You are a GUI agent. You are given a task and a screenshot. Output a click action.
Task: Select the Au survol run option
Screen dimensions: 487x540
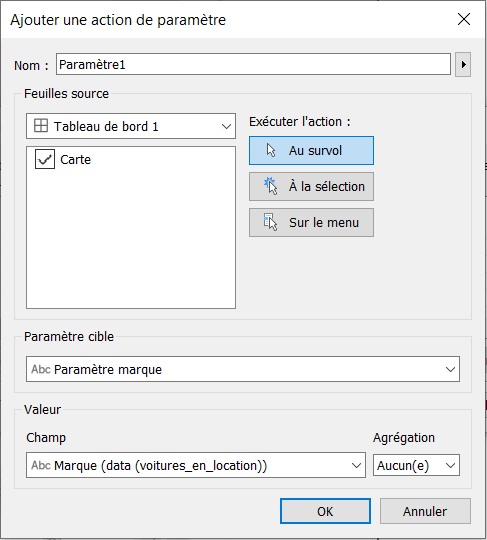[311, 150]
